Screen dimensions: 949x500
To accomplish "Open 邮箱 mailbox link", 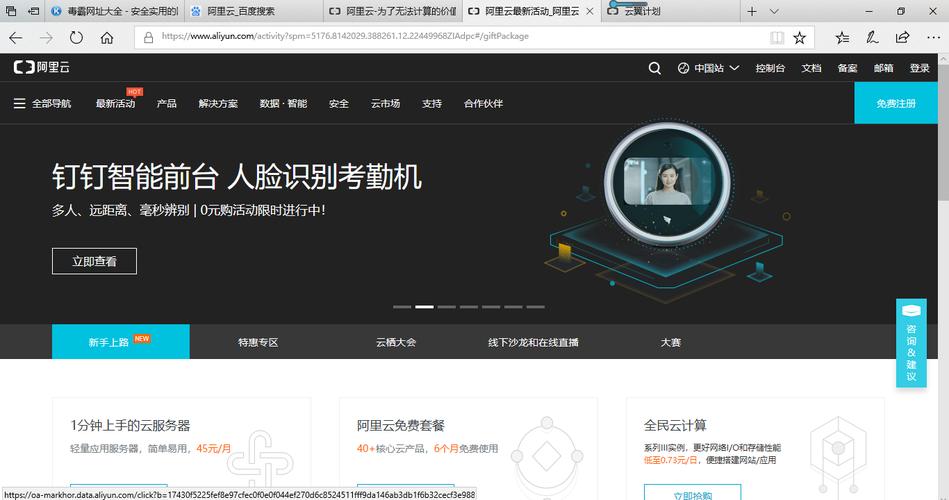I will coord(883,68).
